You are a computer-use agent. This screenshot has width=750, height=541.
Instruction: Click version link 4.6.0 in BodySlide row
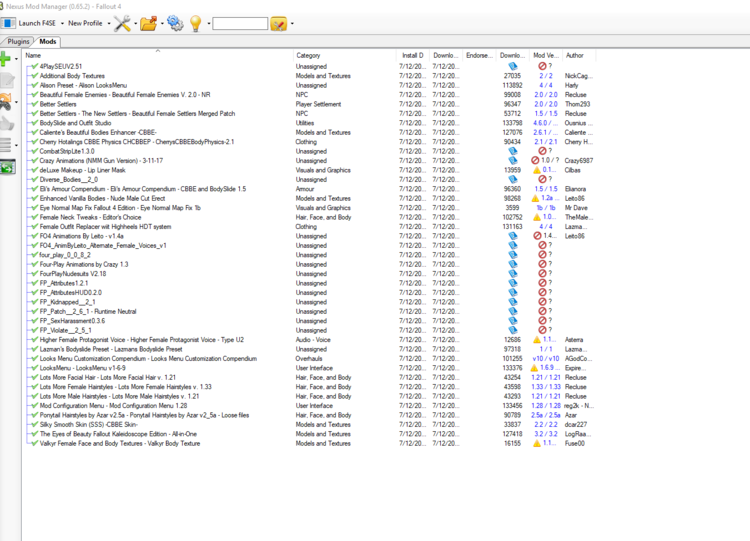coord(545,123)
